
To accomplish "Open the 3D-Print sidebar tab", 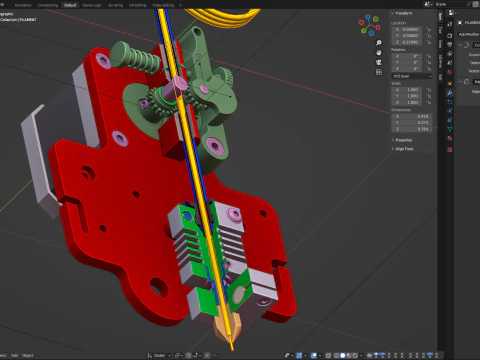I will (x=440, y=62).
